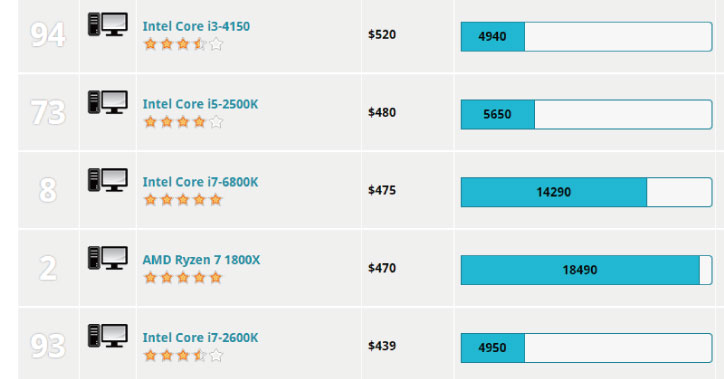
Task: Click desktop PC icon beside Intel Core i5-2500K
Action: (108, 102)
